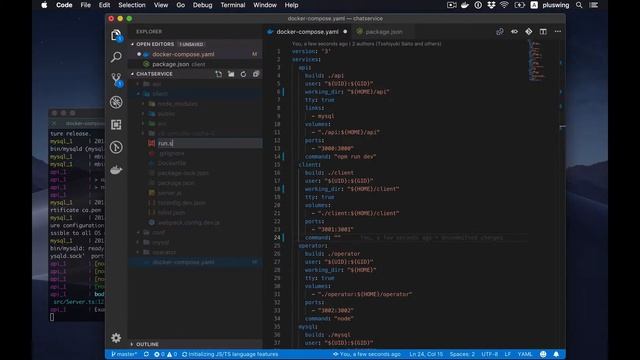Click the git blame text in status bar
The width and height of the screenshot is (640, 360).
367,354
